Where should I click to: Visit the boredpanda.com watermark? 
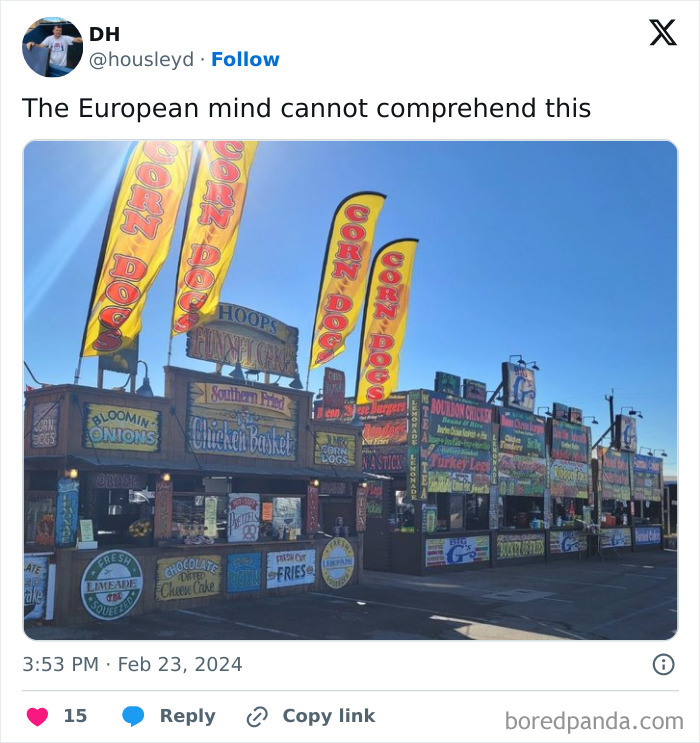click(x=594, y=722)
